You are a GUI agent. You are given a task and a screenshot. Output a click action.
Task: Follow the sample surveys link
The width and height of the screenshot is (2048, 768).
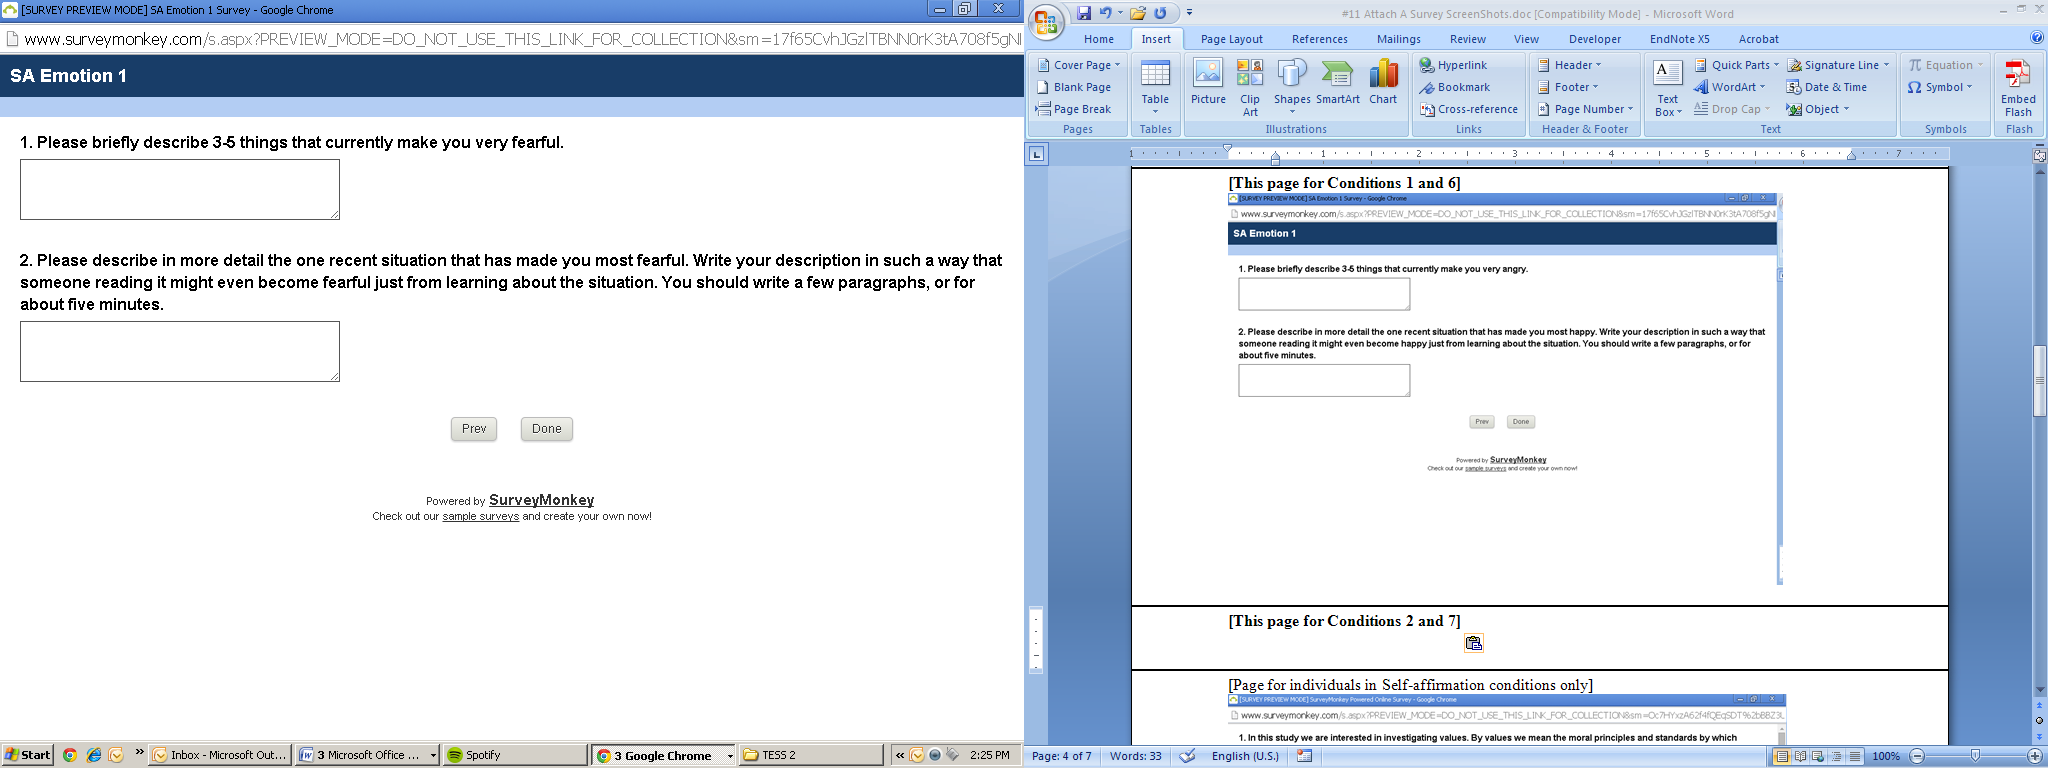click(481, 517)
